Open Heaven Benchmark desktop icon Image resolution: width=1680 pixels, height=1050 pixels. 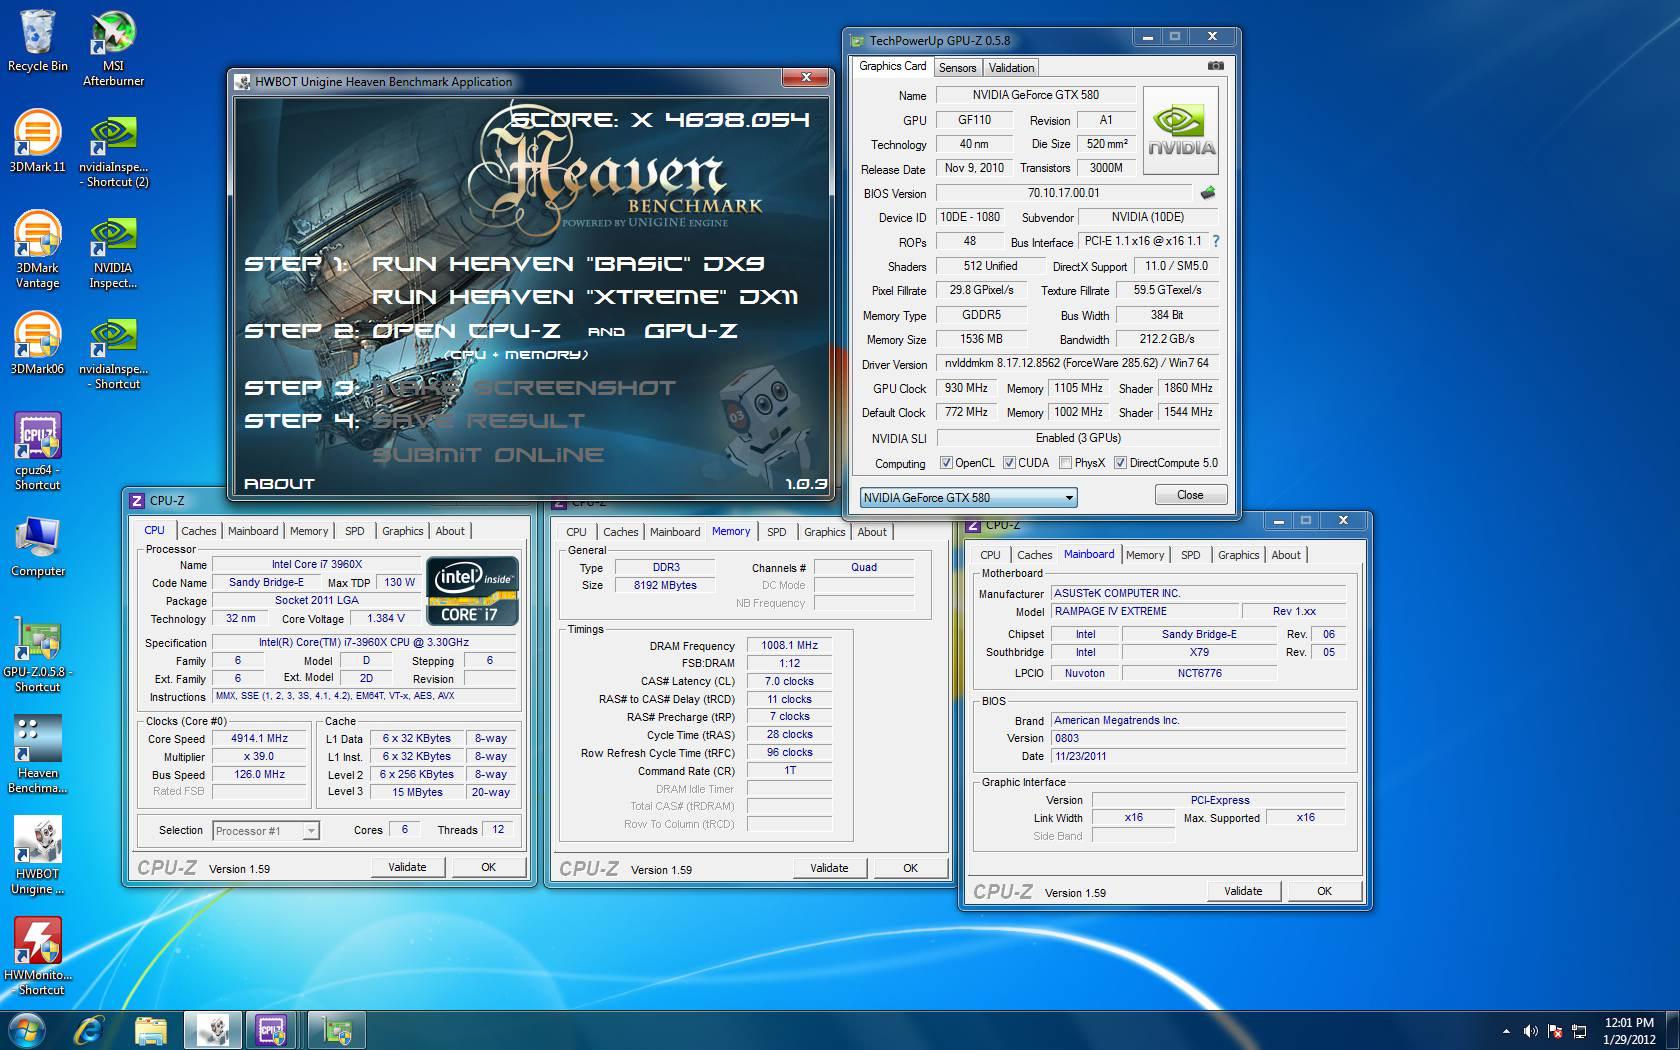tap(38, 754)
